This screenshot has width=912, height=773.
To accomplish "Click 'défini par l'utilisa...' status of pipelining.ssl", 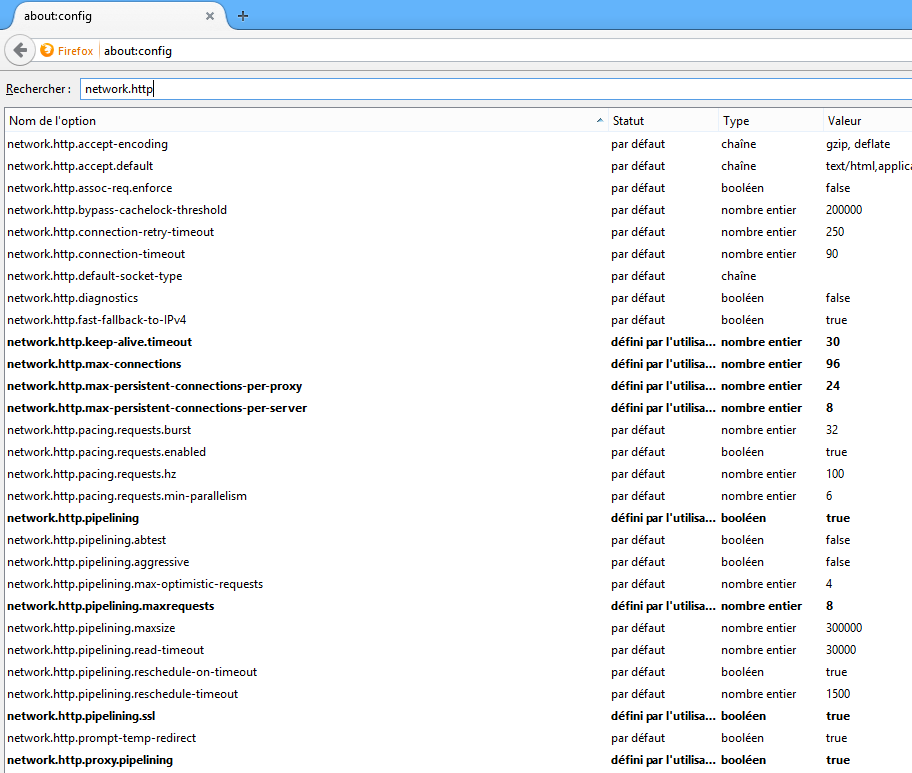I will [663, 716].
